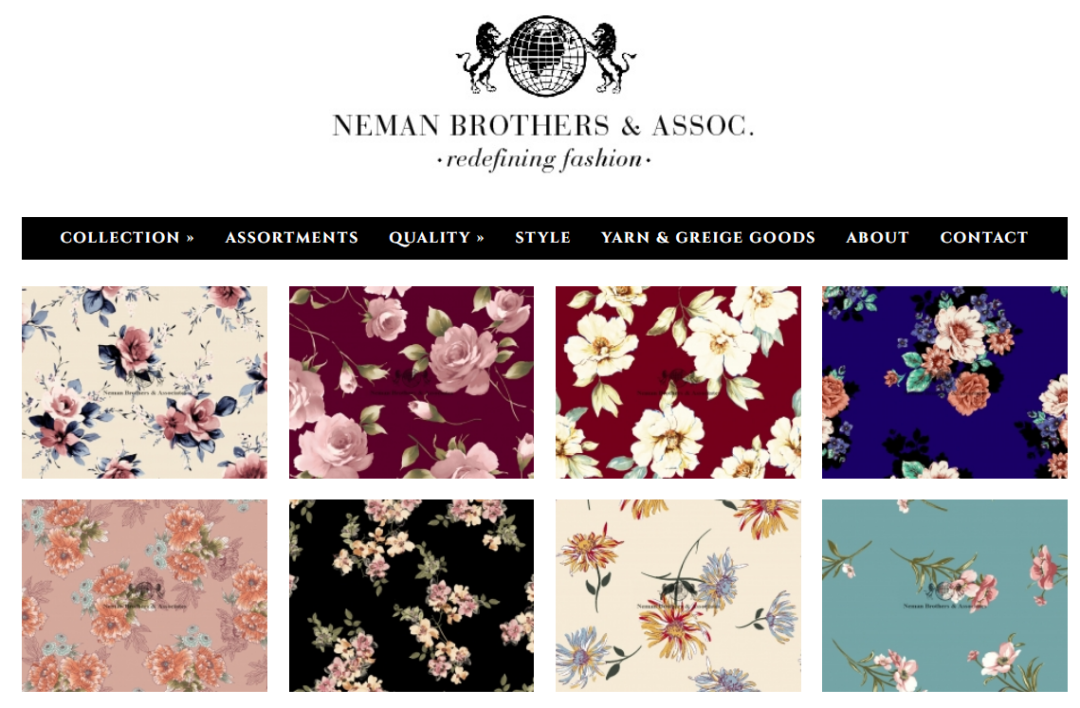
Task: View the red print with white flowers
Action: click(678, 382)
